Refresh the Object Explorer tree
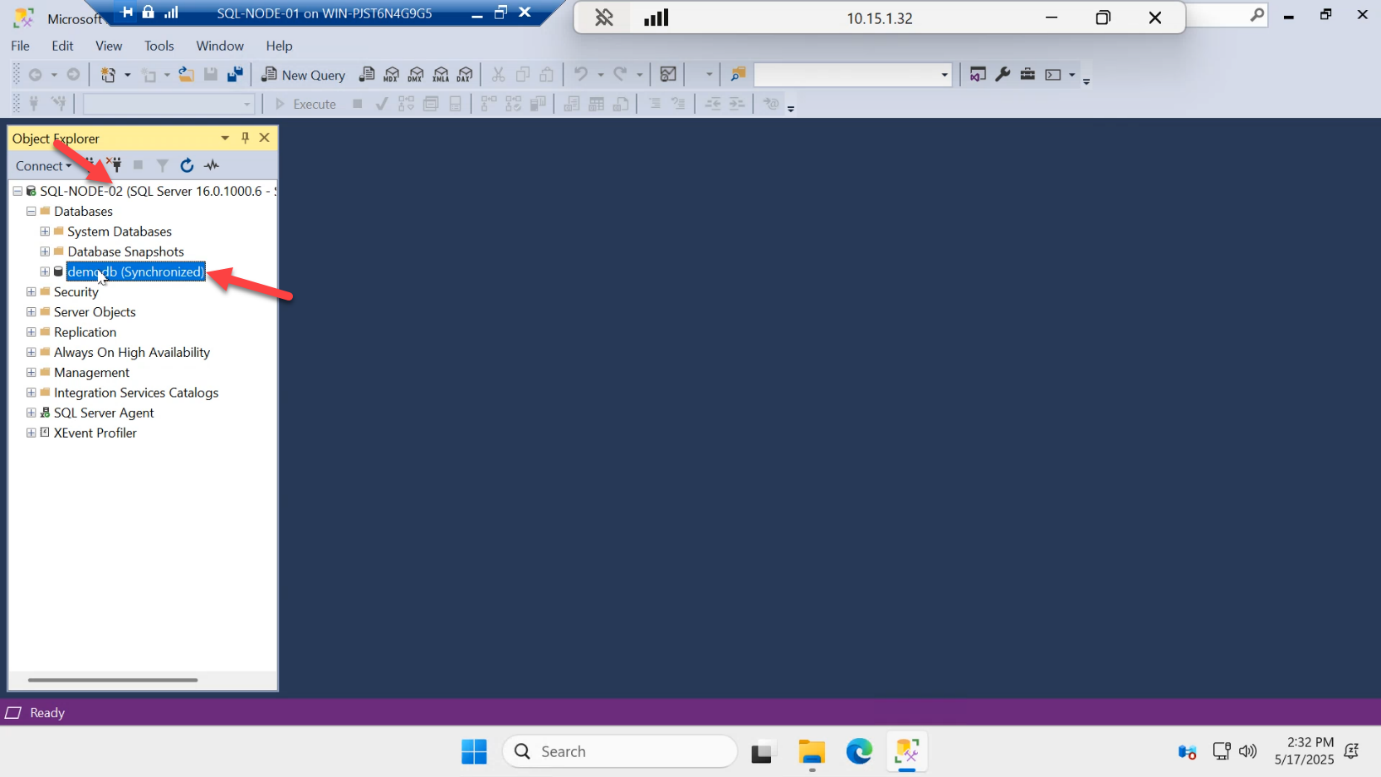This screenshot has width=1381, height=777. click(x=187, y=166)
